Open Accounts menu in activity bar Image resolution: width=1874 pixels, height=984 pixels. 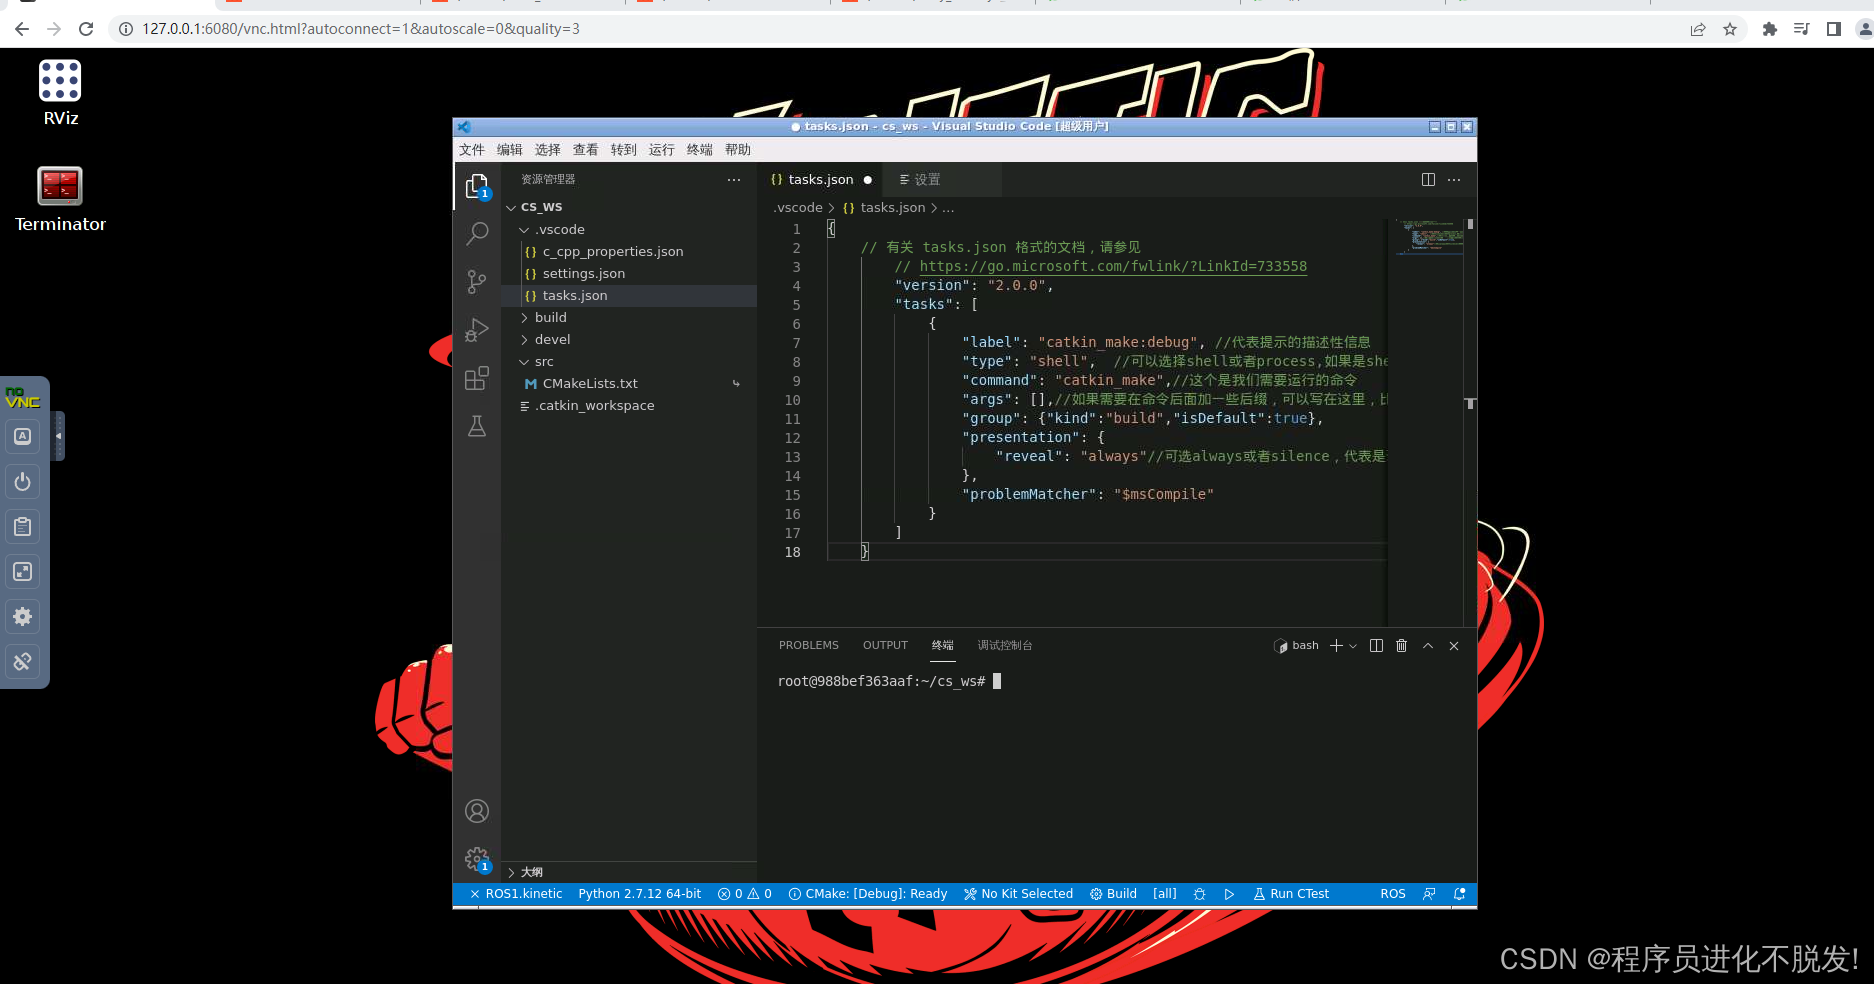click(477, 811)
